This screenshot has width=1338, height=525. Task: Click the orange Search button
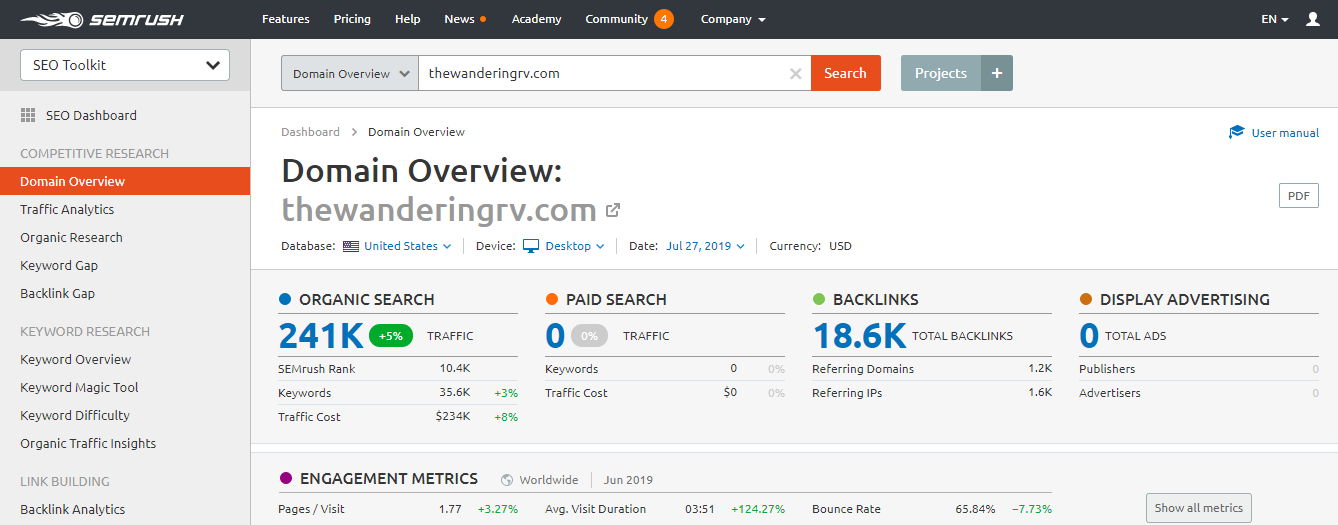[x=846, y=73]
